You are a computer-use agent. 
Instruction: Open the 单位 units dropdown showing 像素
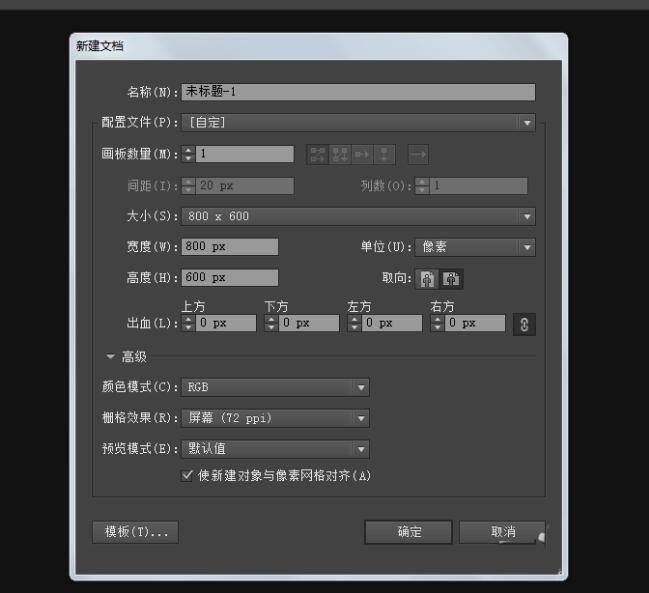(475, 247)
